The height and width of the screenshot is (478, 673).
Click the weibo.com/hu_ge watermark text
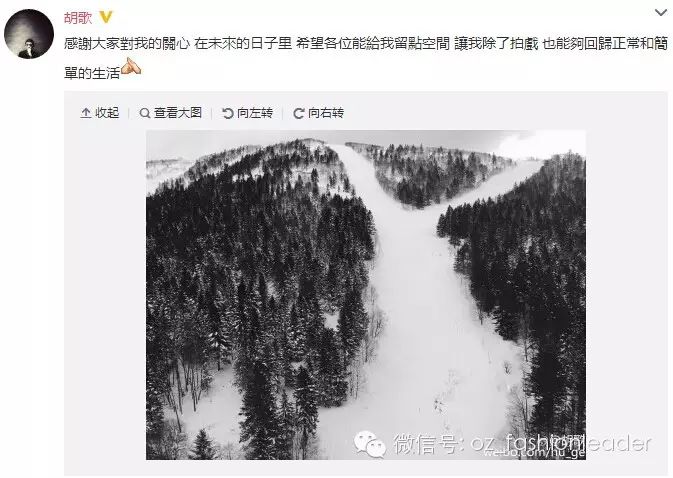click(x=535, y=451)
